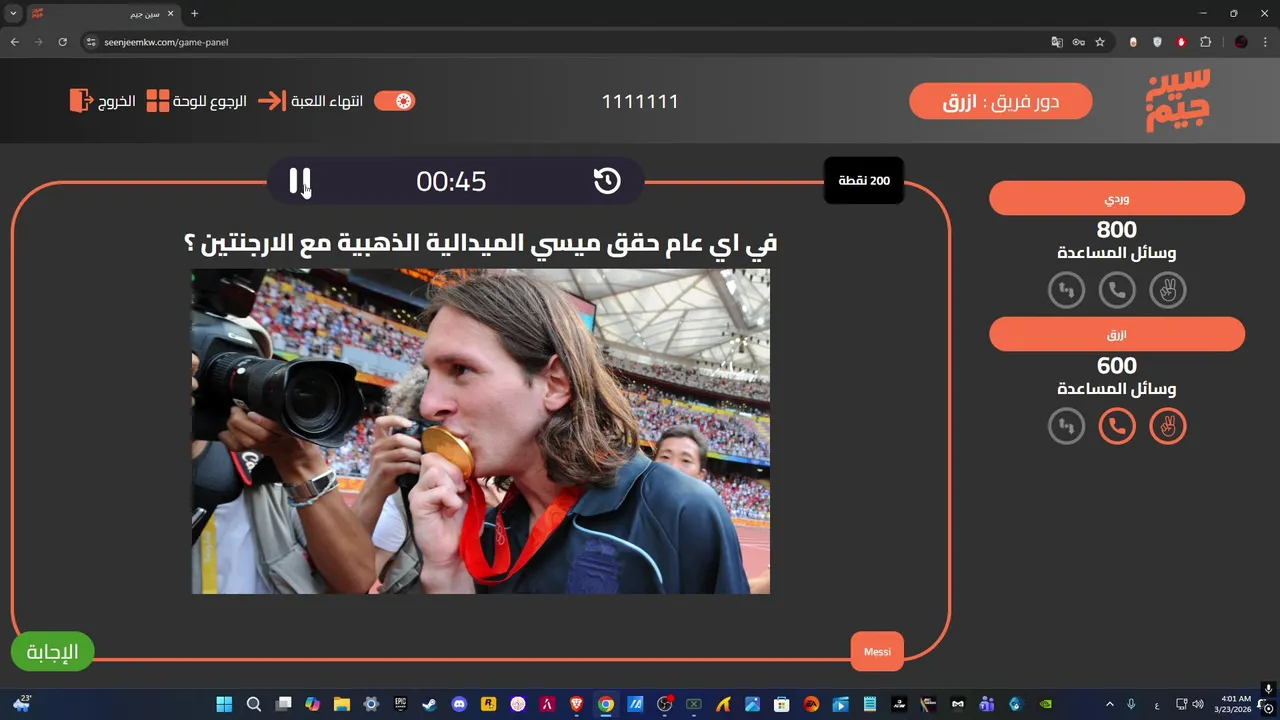The height and width of the screenshot is (720, 1280).
Task: Open File Explorer from the taskbar
Action: click(x=342, y=704)
